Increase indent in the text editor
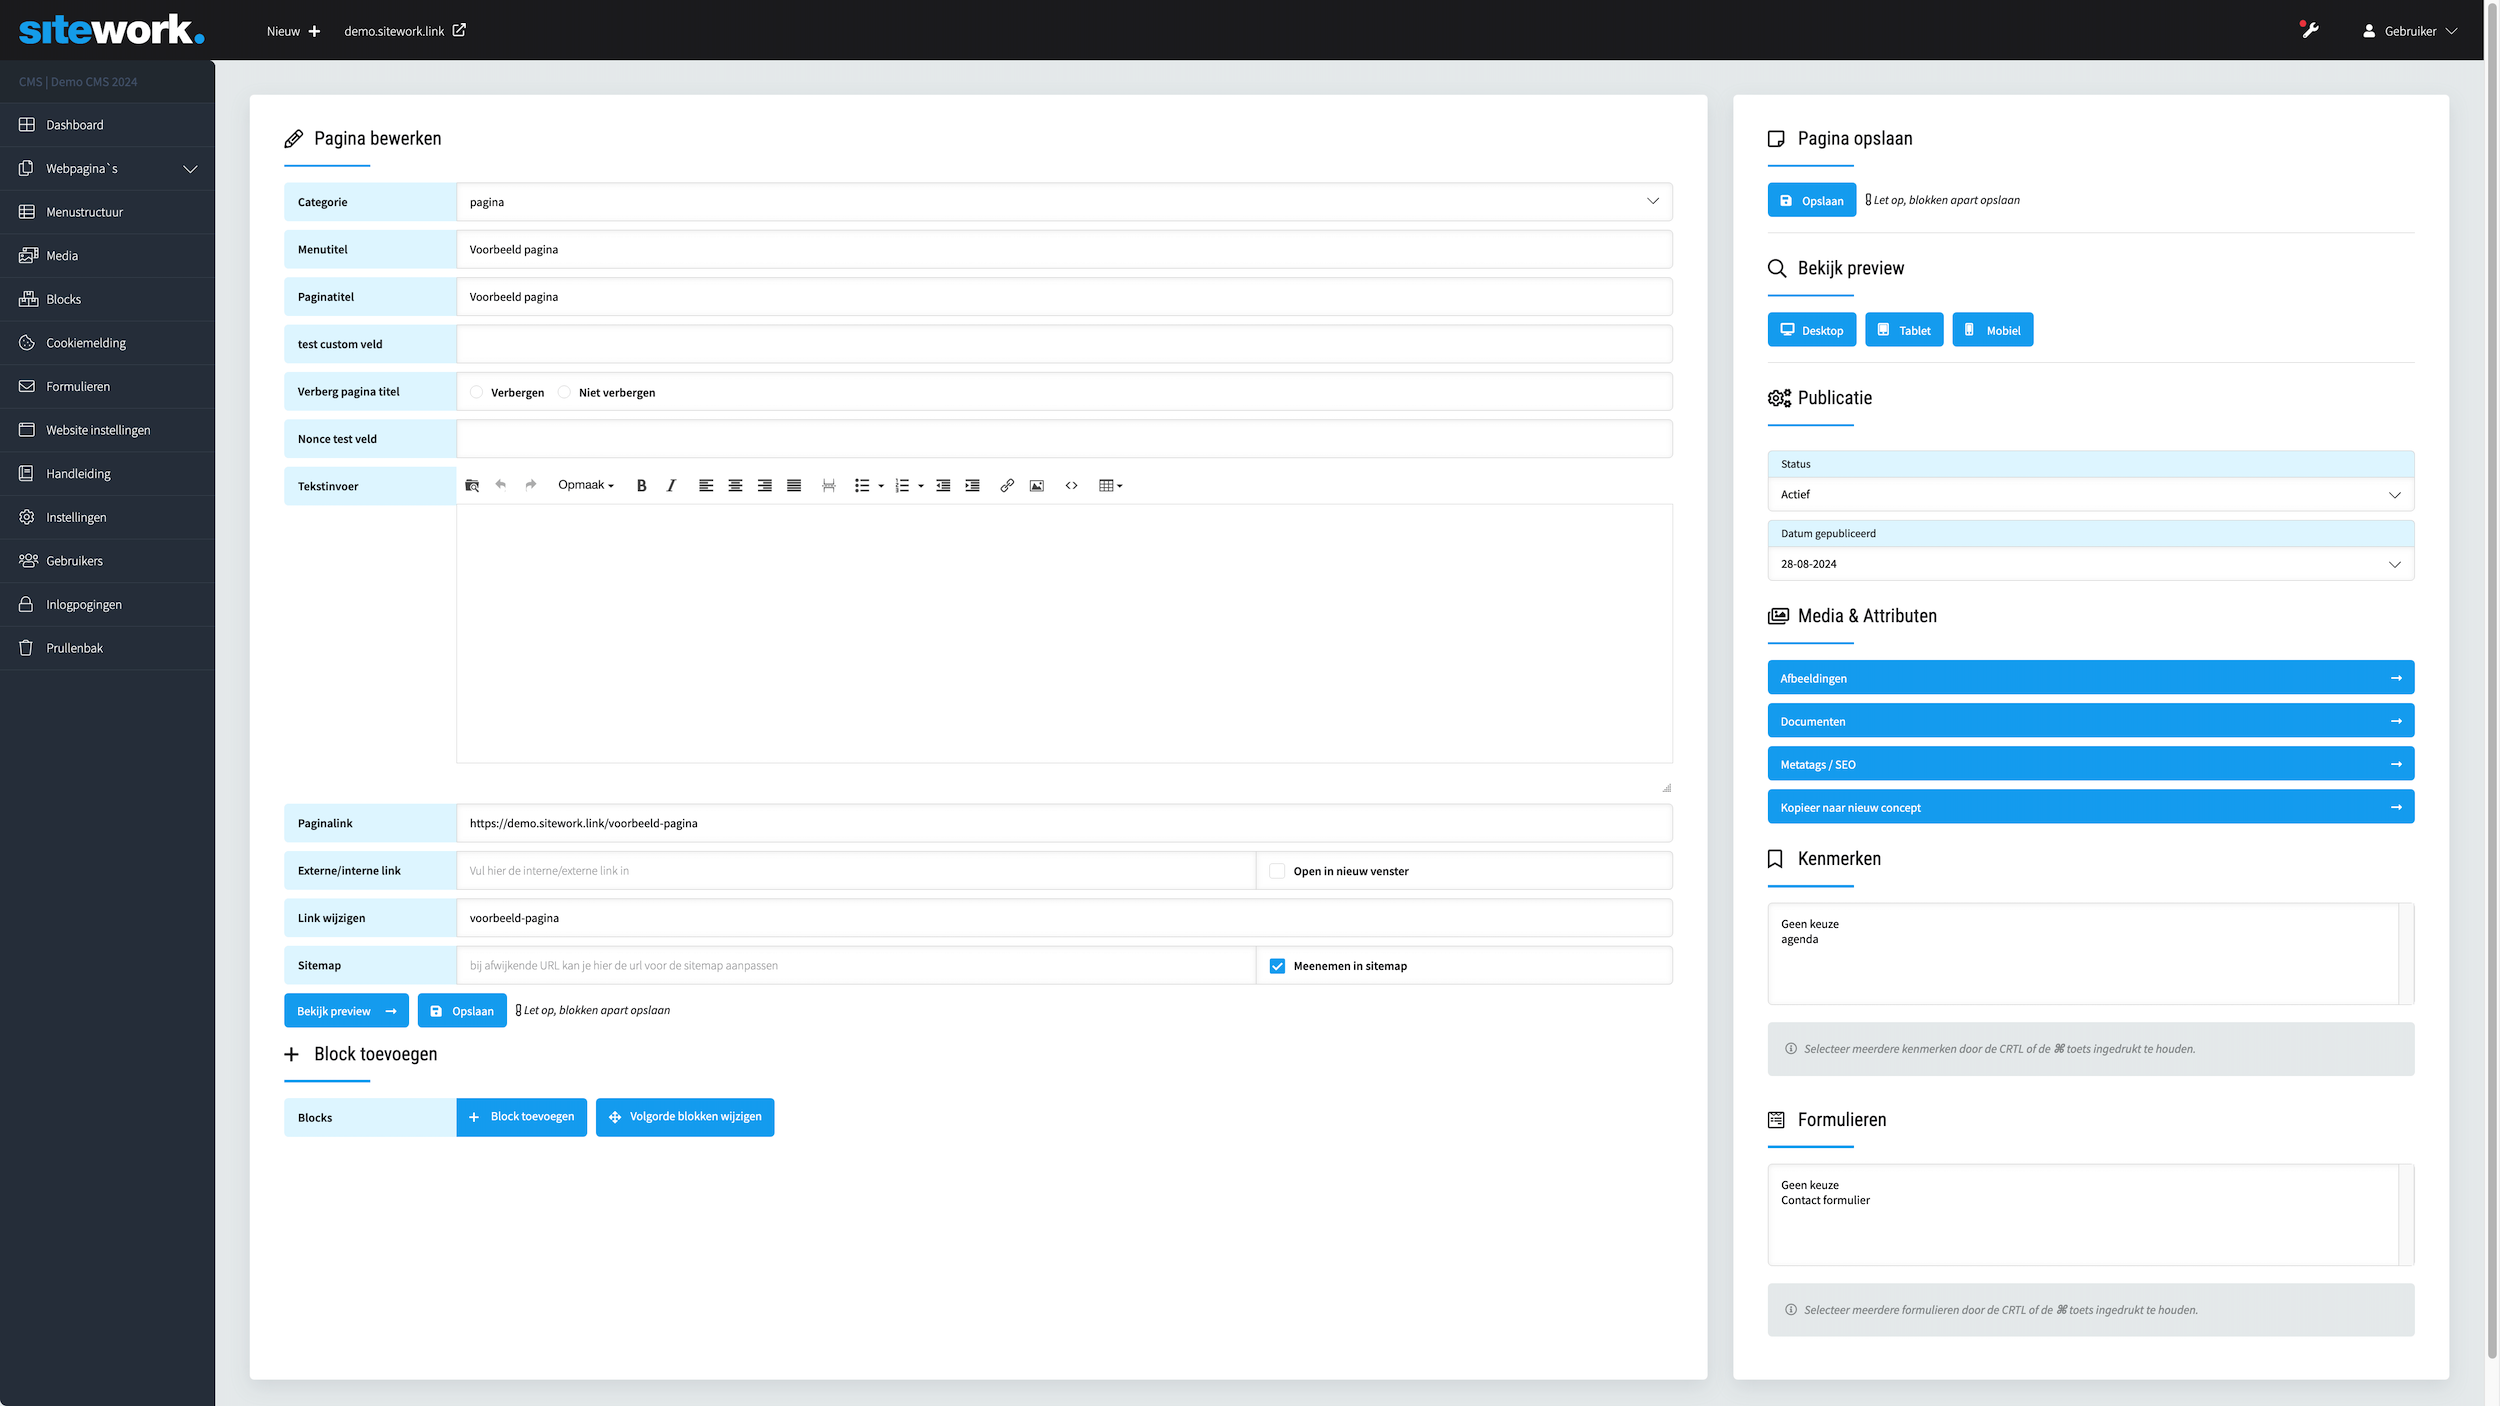This screenshot has width=2500, height=1406. point(972,486)
